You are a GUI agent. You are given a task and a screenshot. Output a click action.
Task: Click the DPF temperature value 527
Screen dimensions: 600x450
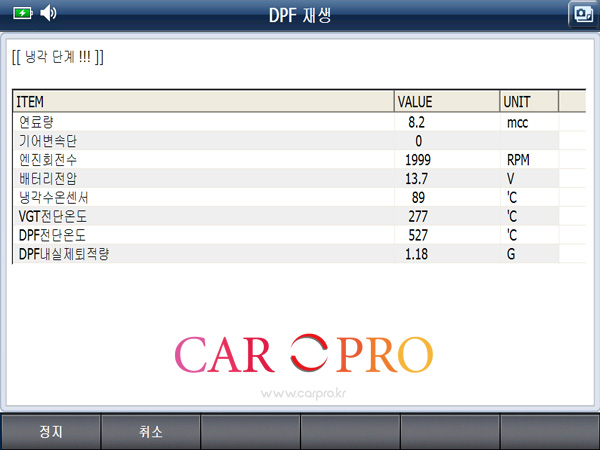coord(418,235)
